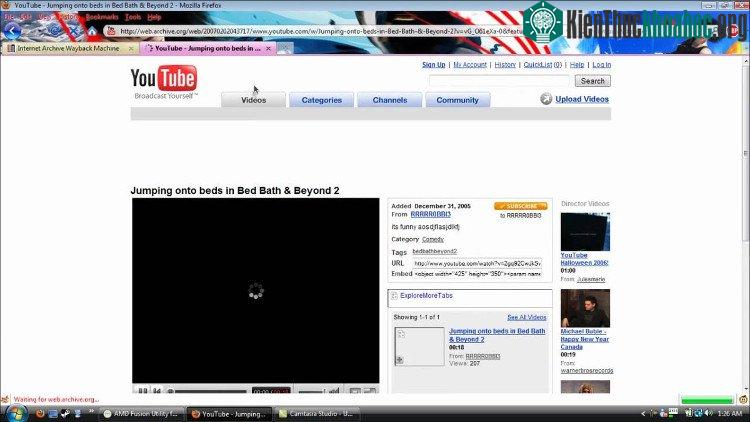Expand quick launch overflow chevron
Image resolution: width=750 pixels, height=422 pixels.
(91, 412)
